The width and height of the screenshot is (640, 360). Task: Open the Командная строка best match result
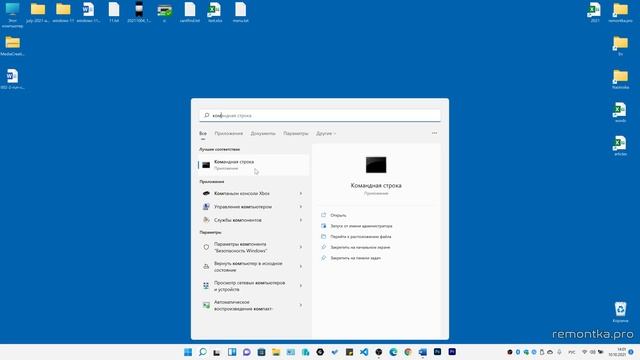(253, 165)
